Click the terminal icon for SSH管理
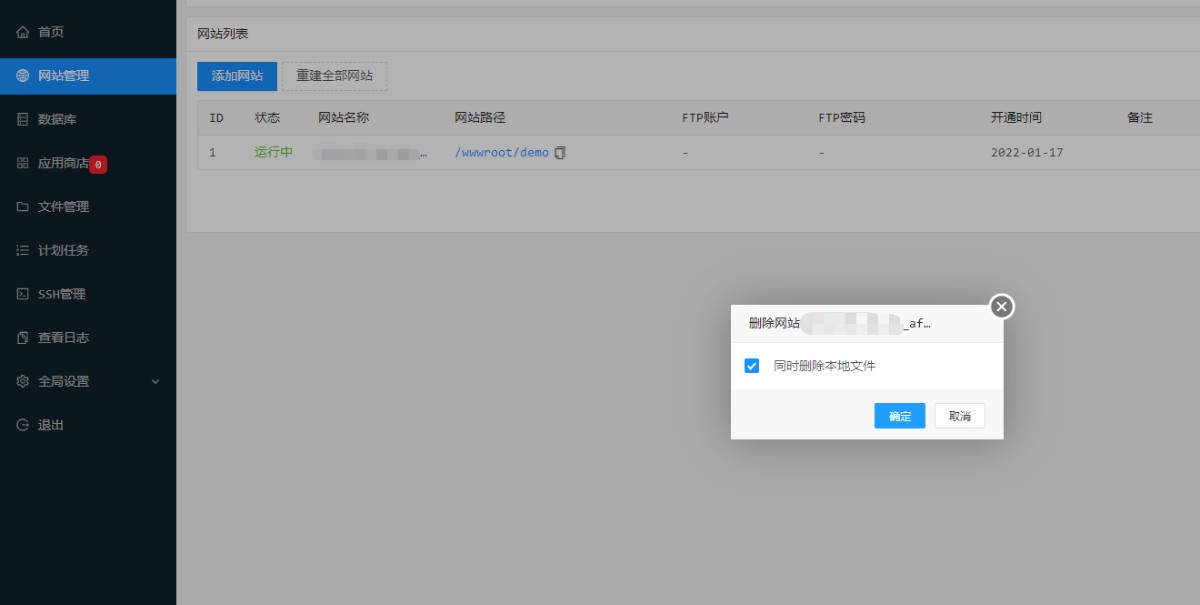Viewport: 1200px width, 605px height. [x=23, y=294]
